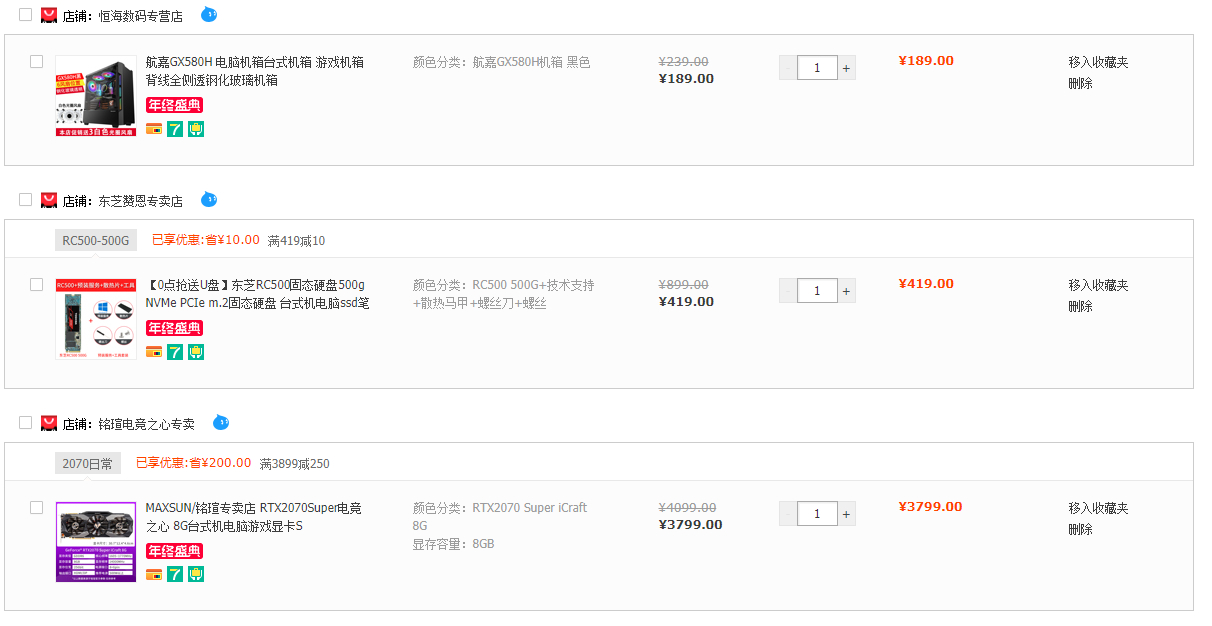Click the RC500-500G promotion tag
The width and height of the screenshot is (1212, 626).
(95, 240)
